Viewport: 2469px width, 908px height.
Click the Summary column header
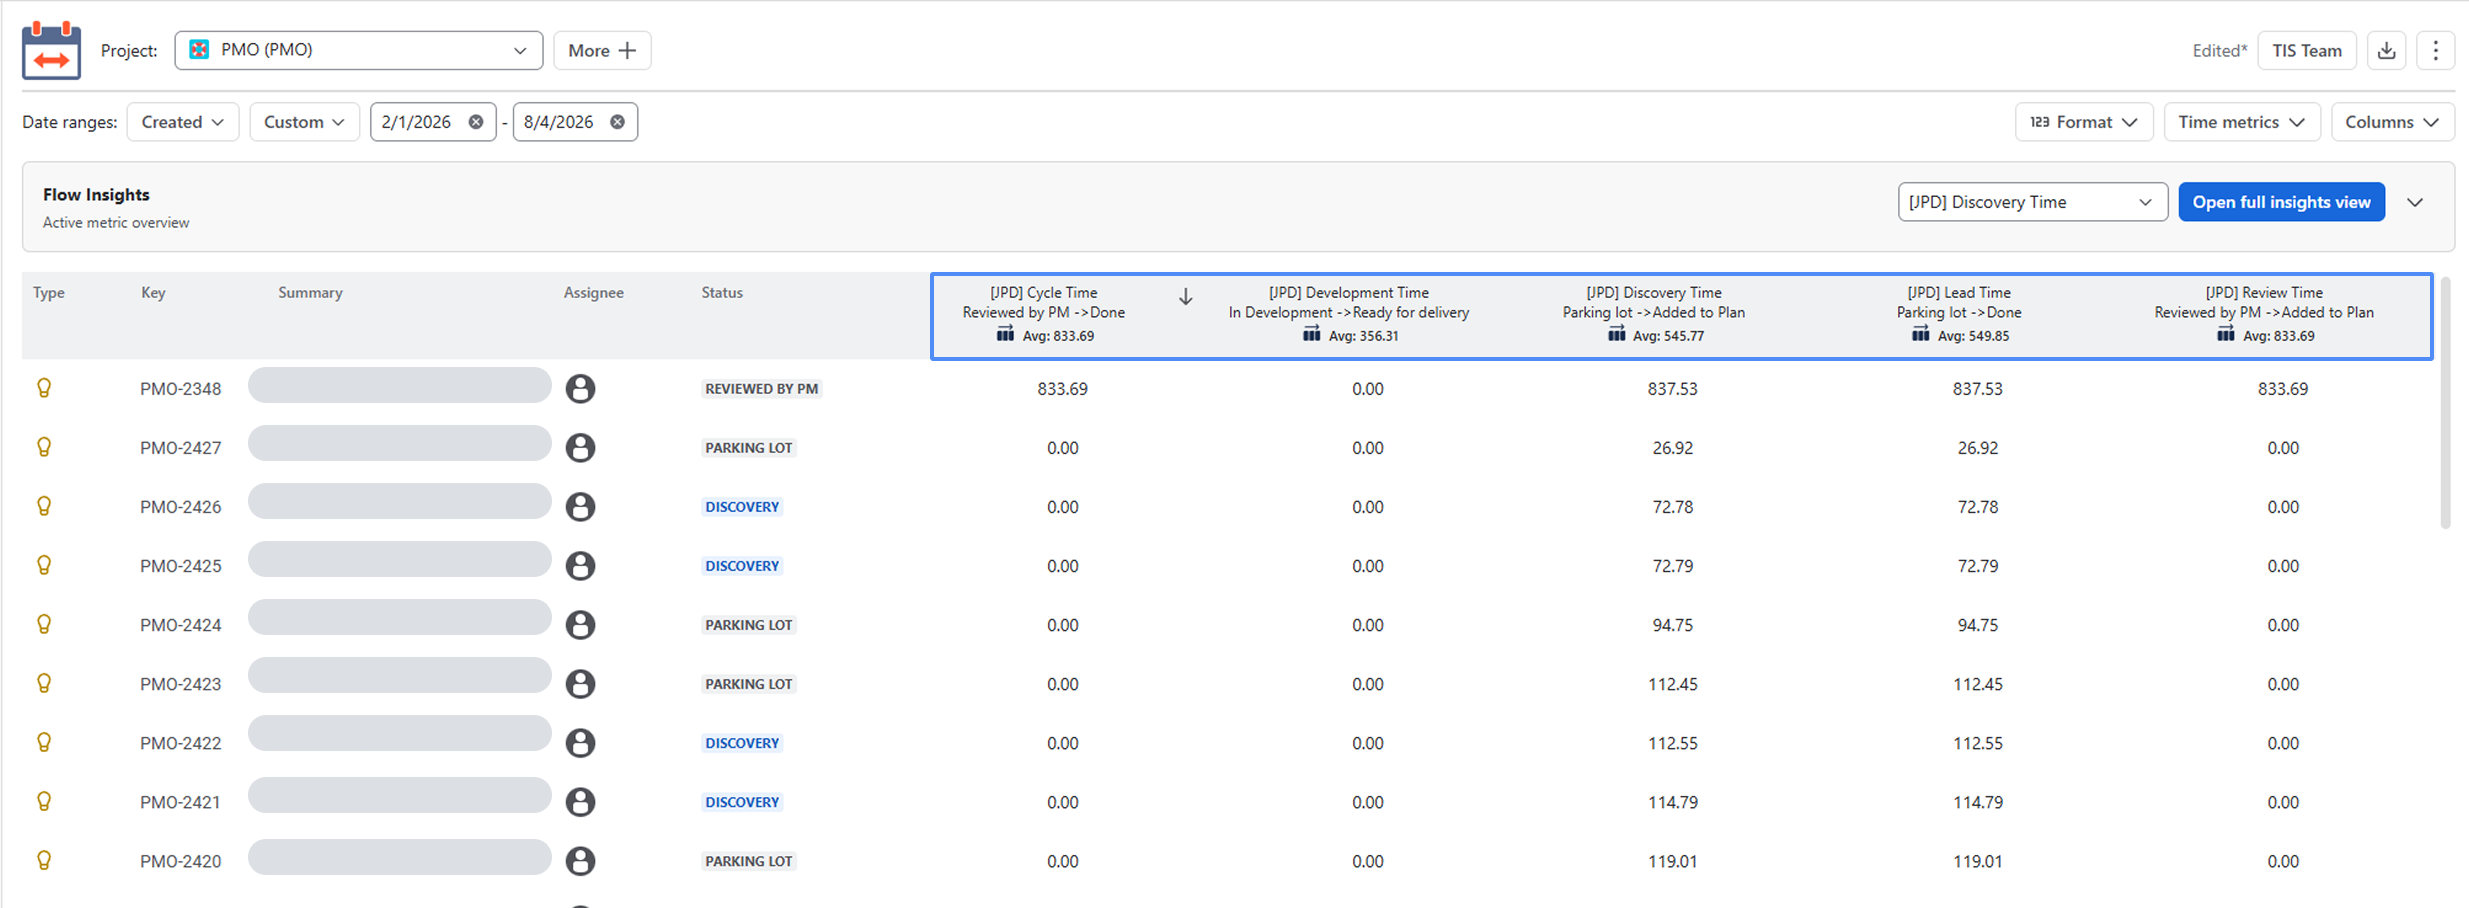point(310,293)
